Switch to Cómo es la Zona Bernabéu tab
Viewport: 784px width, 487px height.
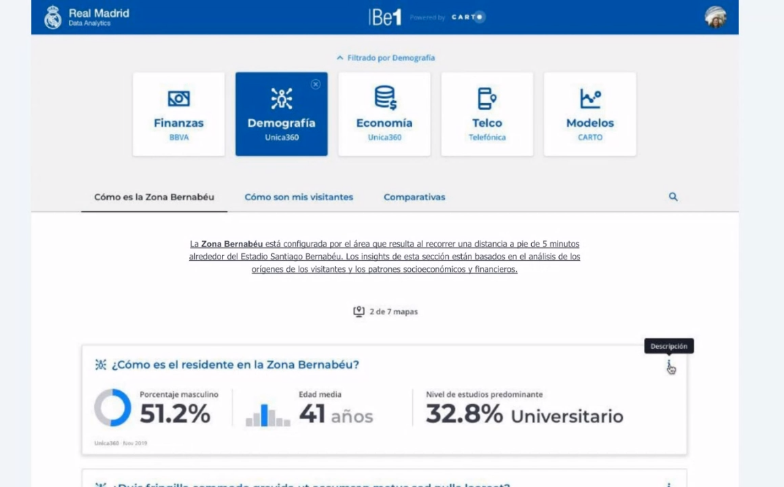point(154,197)
